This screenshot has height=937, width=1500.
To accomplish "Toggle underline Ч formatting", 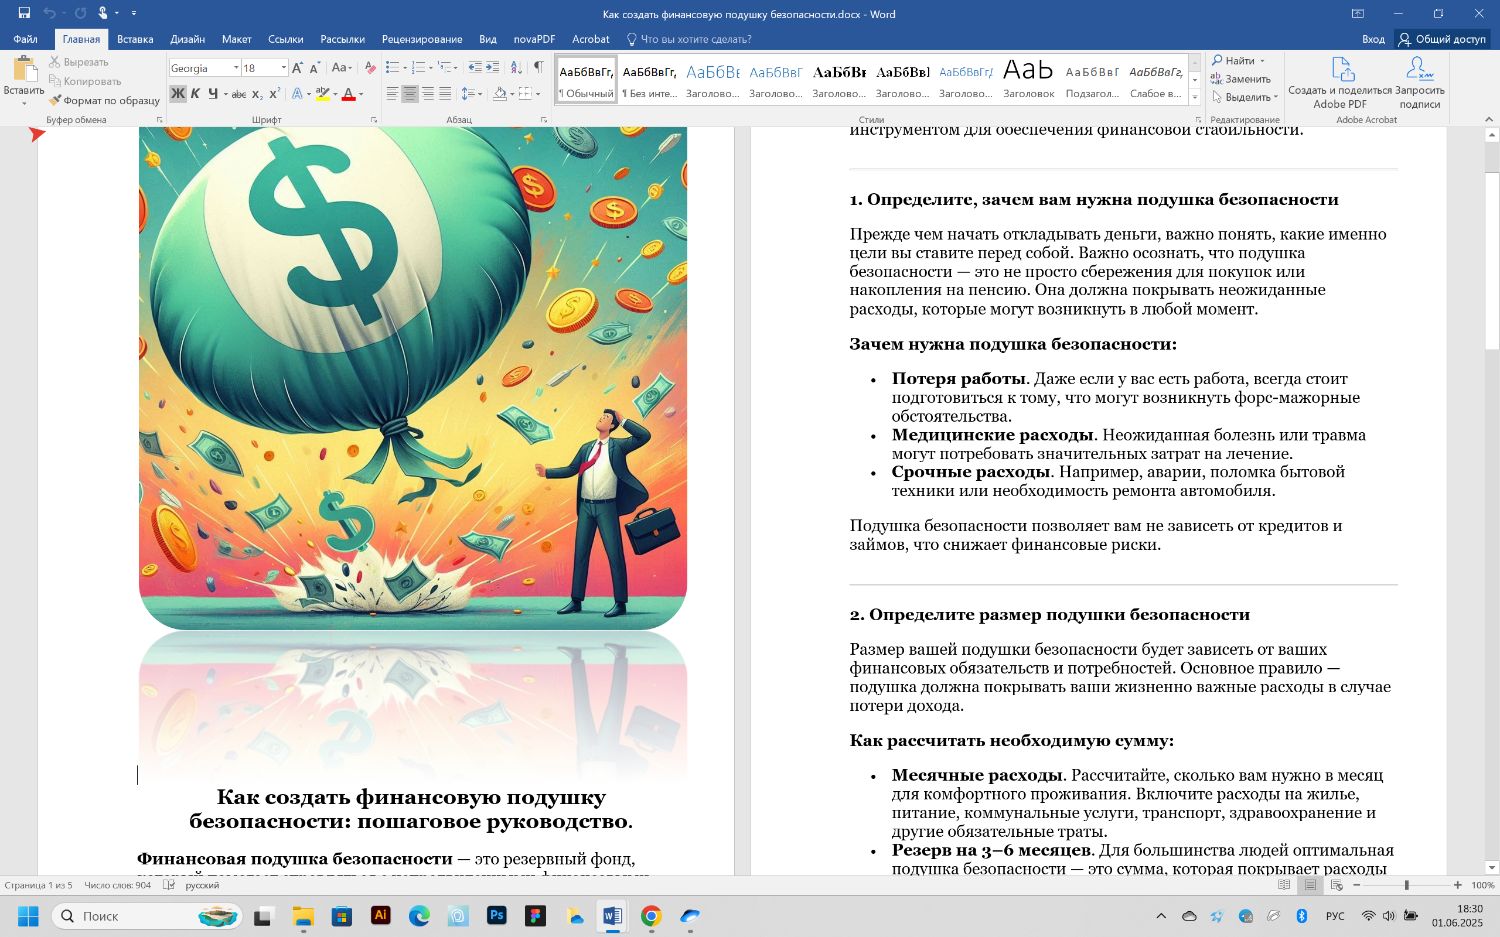I will (x=213, y=94).
